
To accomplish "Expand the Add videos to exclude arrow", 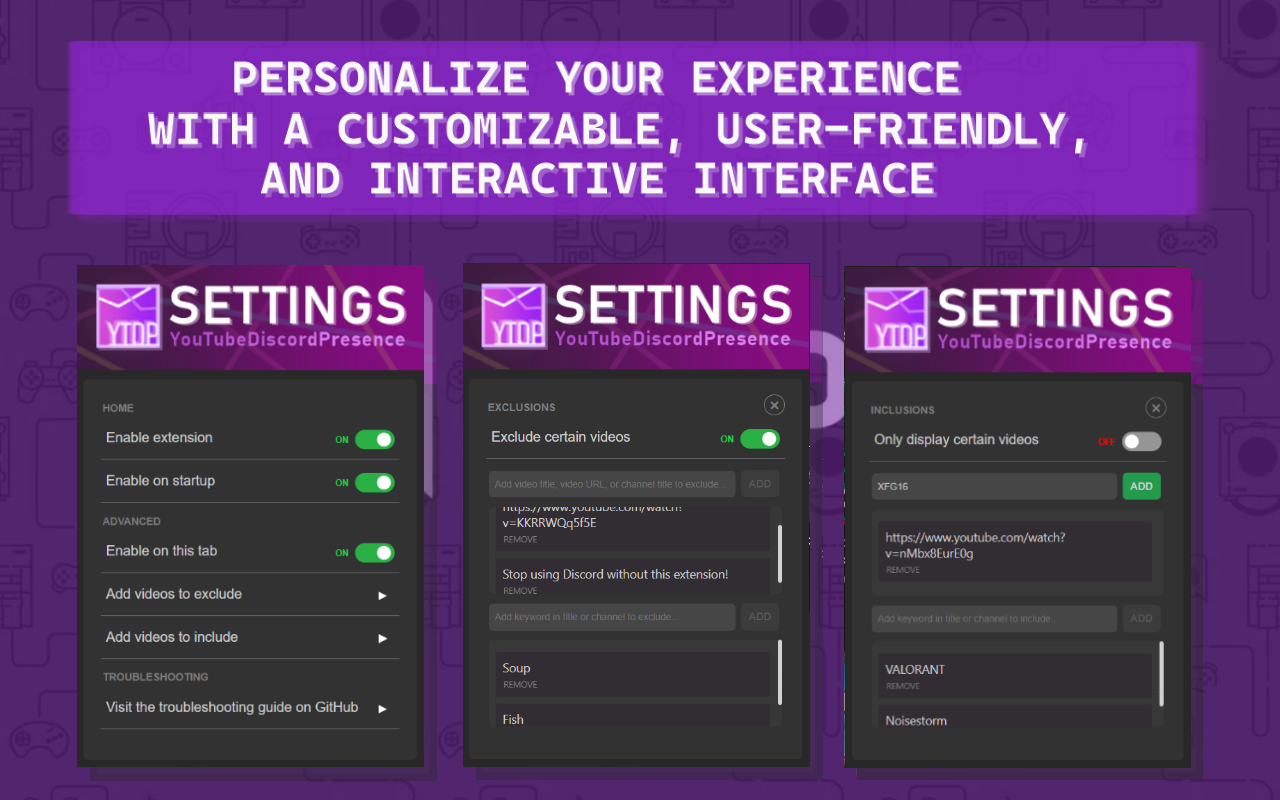I will [382, 595].
